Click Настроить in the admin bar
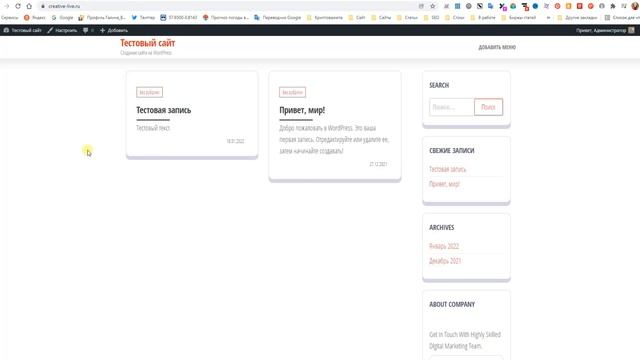 pos(62,30)
